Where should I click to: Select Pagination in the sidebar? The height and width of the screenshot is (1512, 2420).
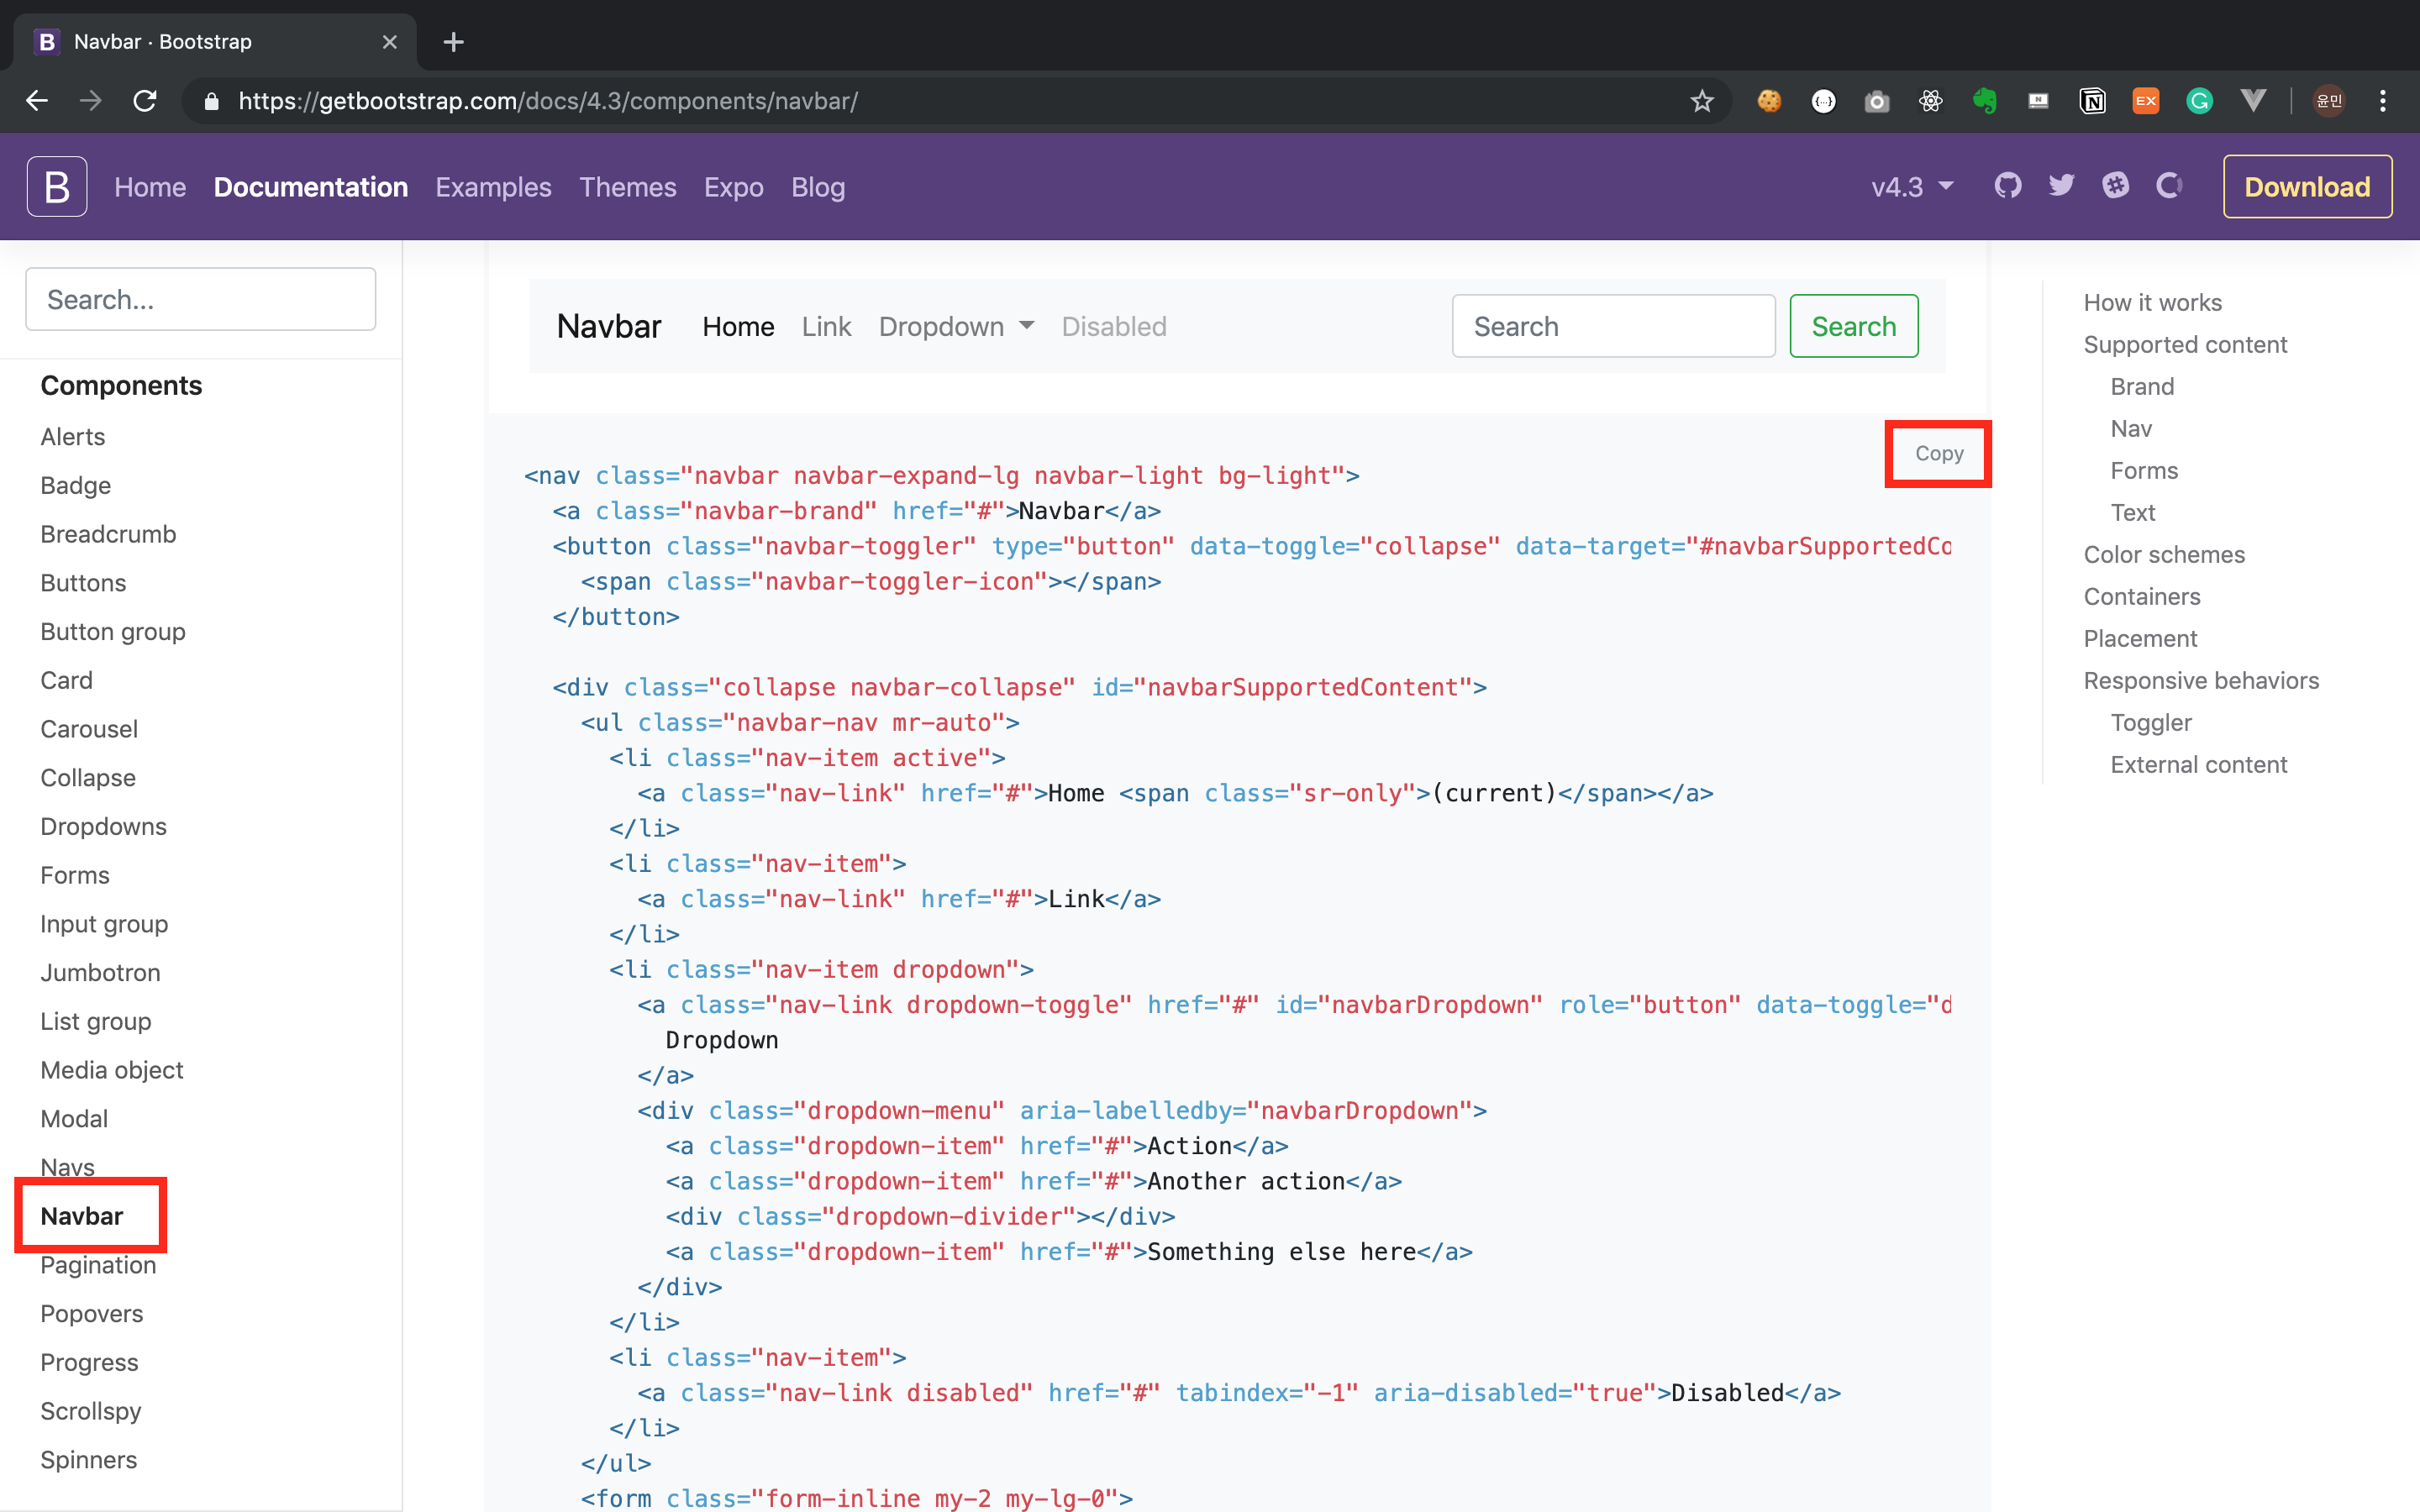[98, 1265]
